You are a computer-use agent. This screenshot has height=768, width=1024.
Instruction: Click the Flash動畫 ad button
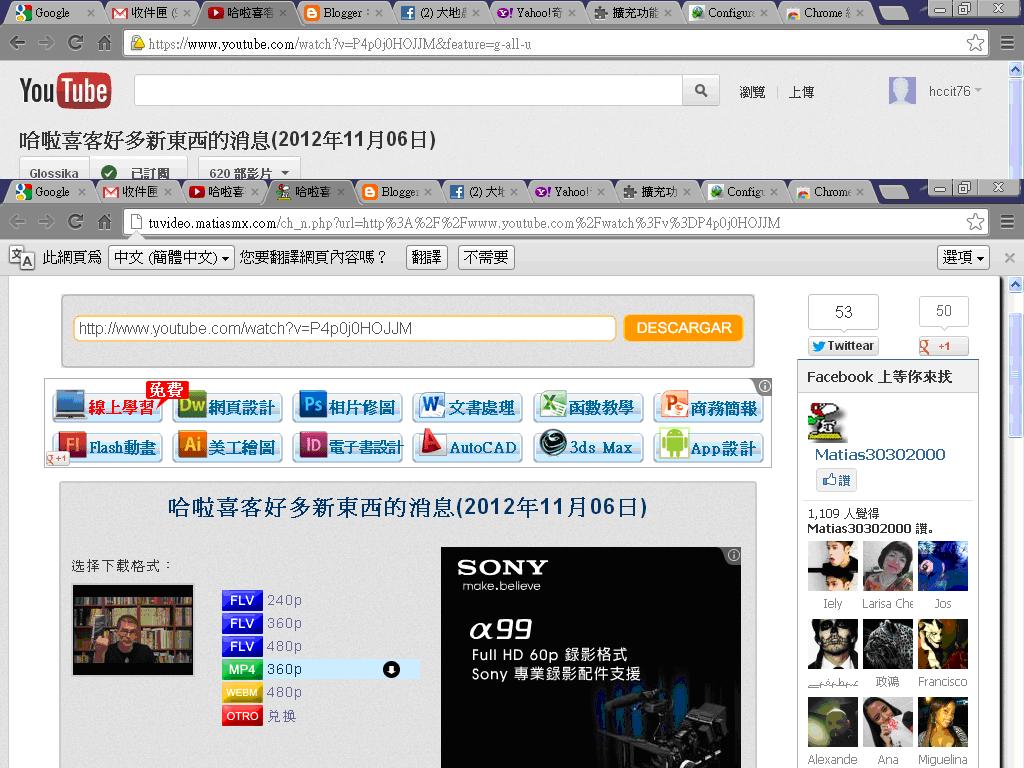click(x=108, y=447)
